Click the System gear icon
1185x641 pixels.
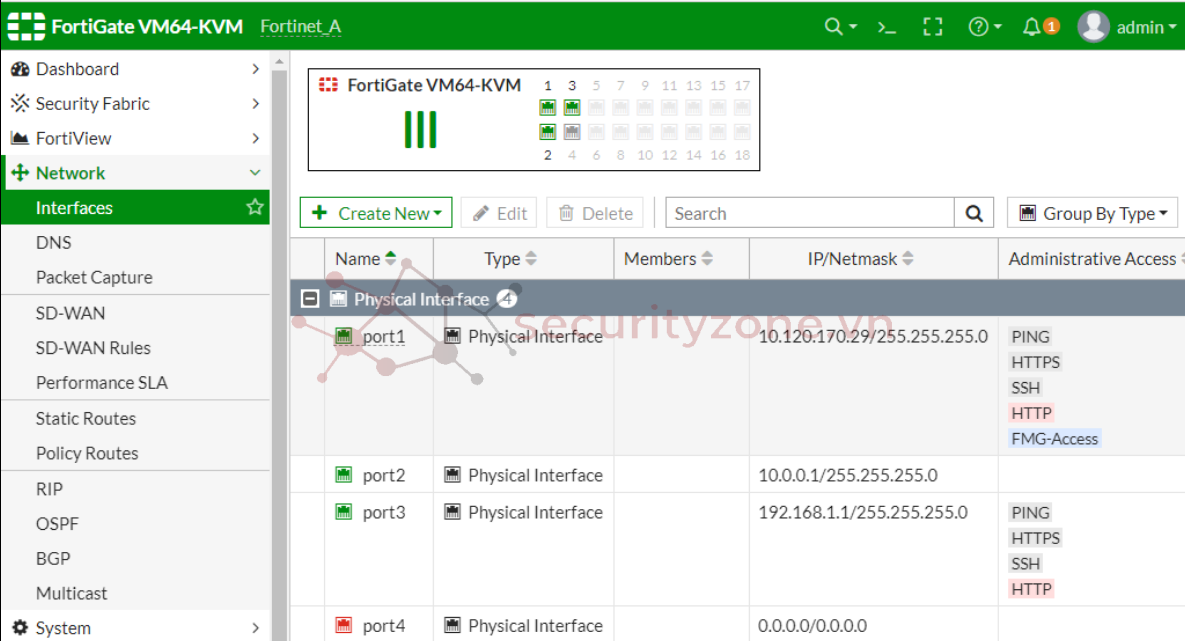point(20,627)
